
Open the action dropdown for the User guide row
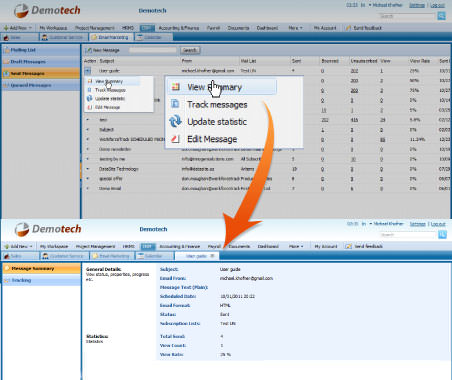[x=87, y=71]
